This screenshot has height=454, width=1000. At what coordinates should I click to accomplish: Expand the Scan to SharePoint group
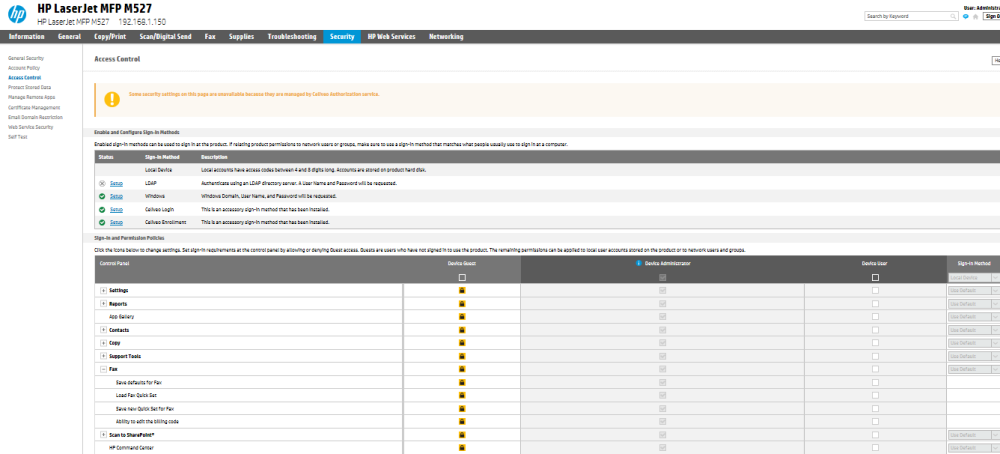(103, 435)
